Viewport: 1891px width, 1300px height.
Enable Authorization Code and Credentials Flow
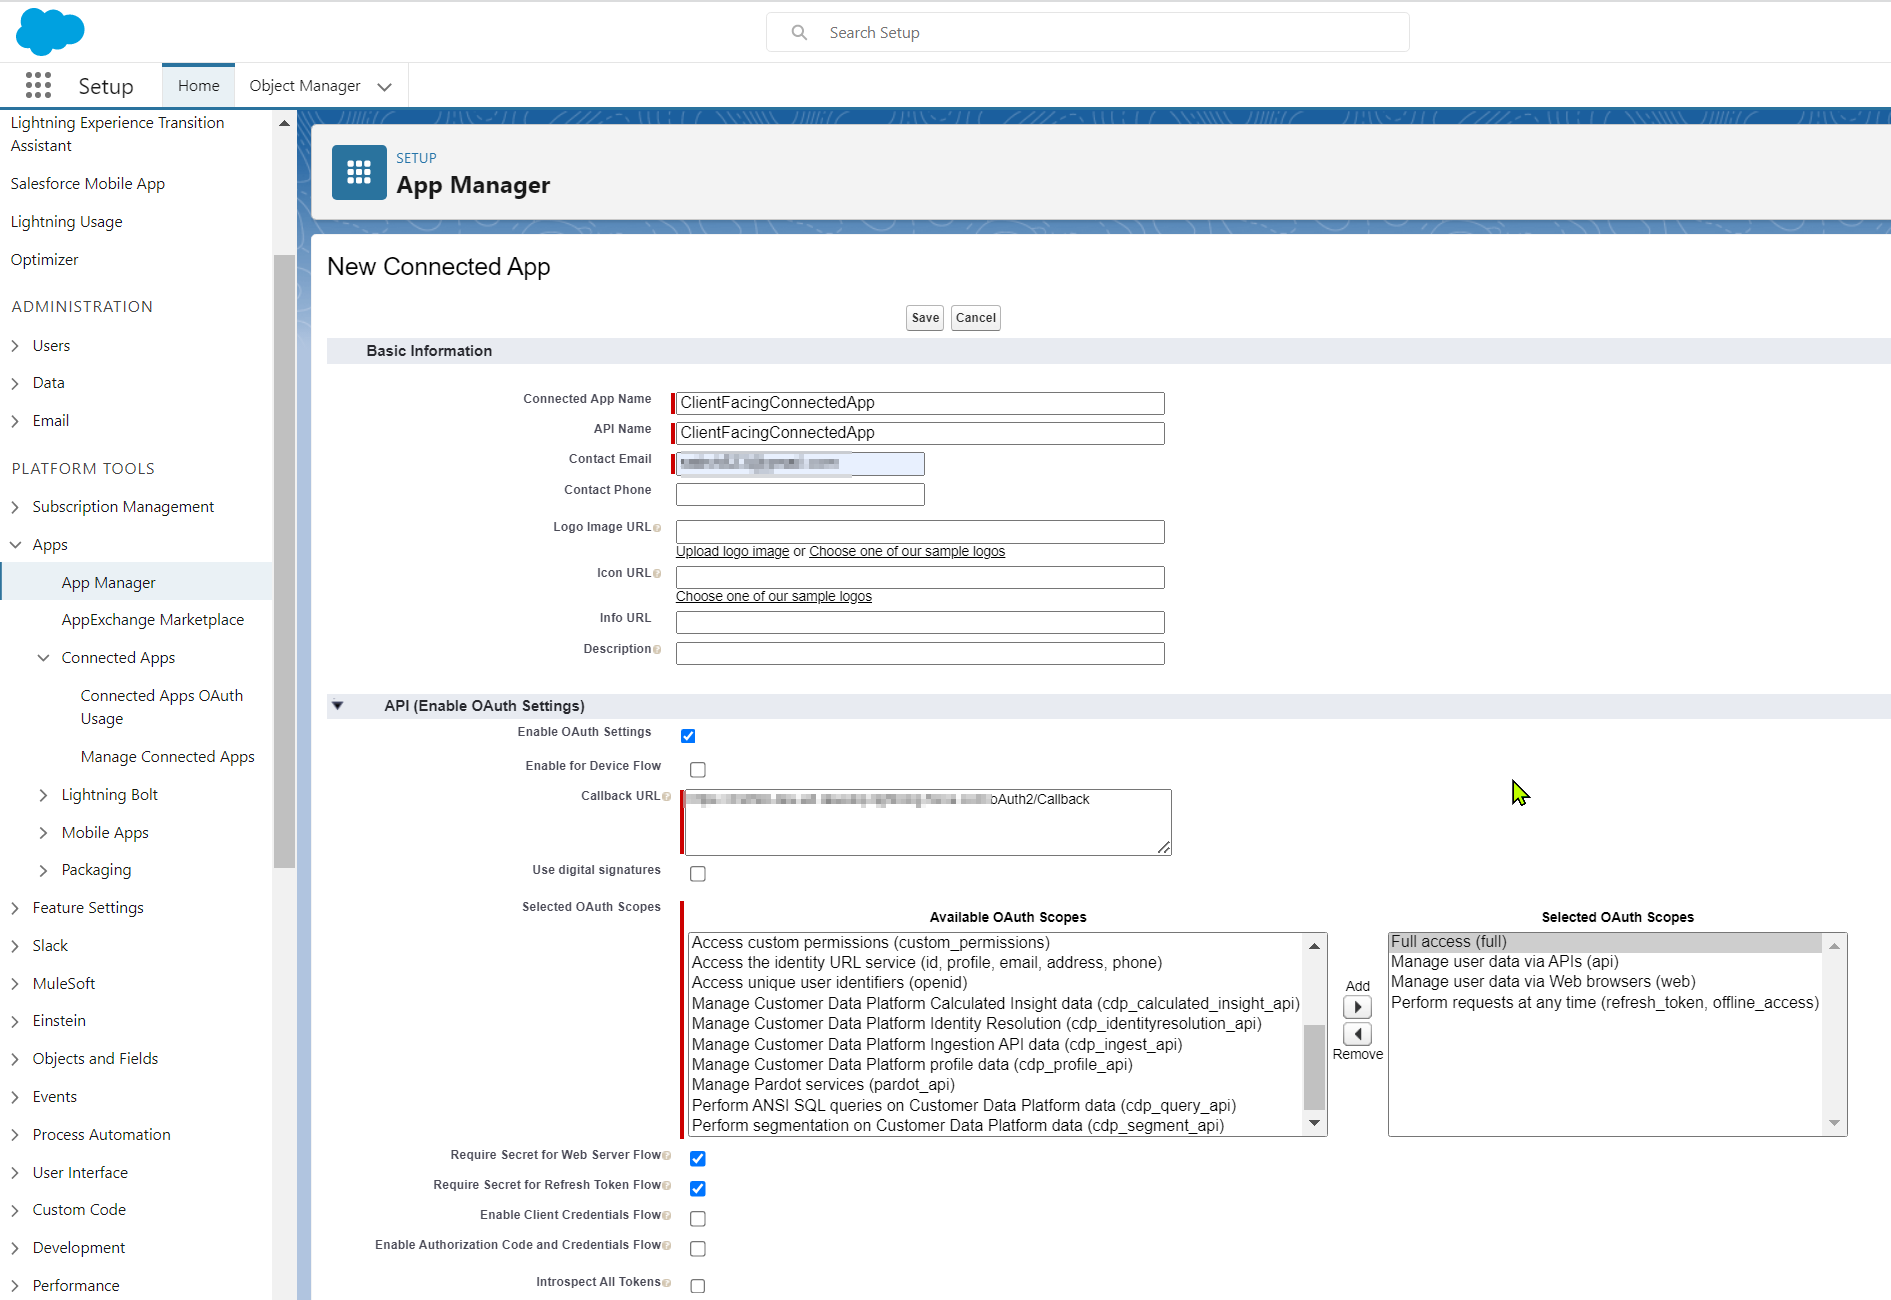(698, 1249)
